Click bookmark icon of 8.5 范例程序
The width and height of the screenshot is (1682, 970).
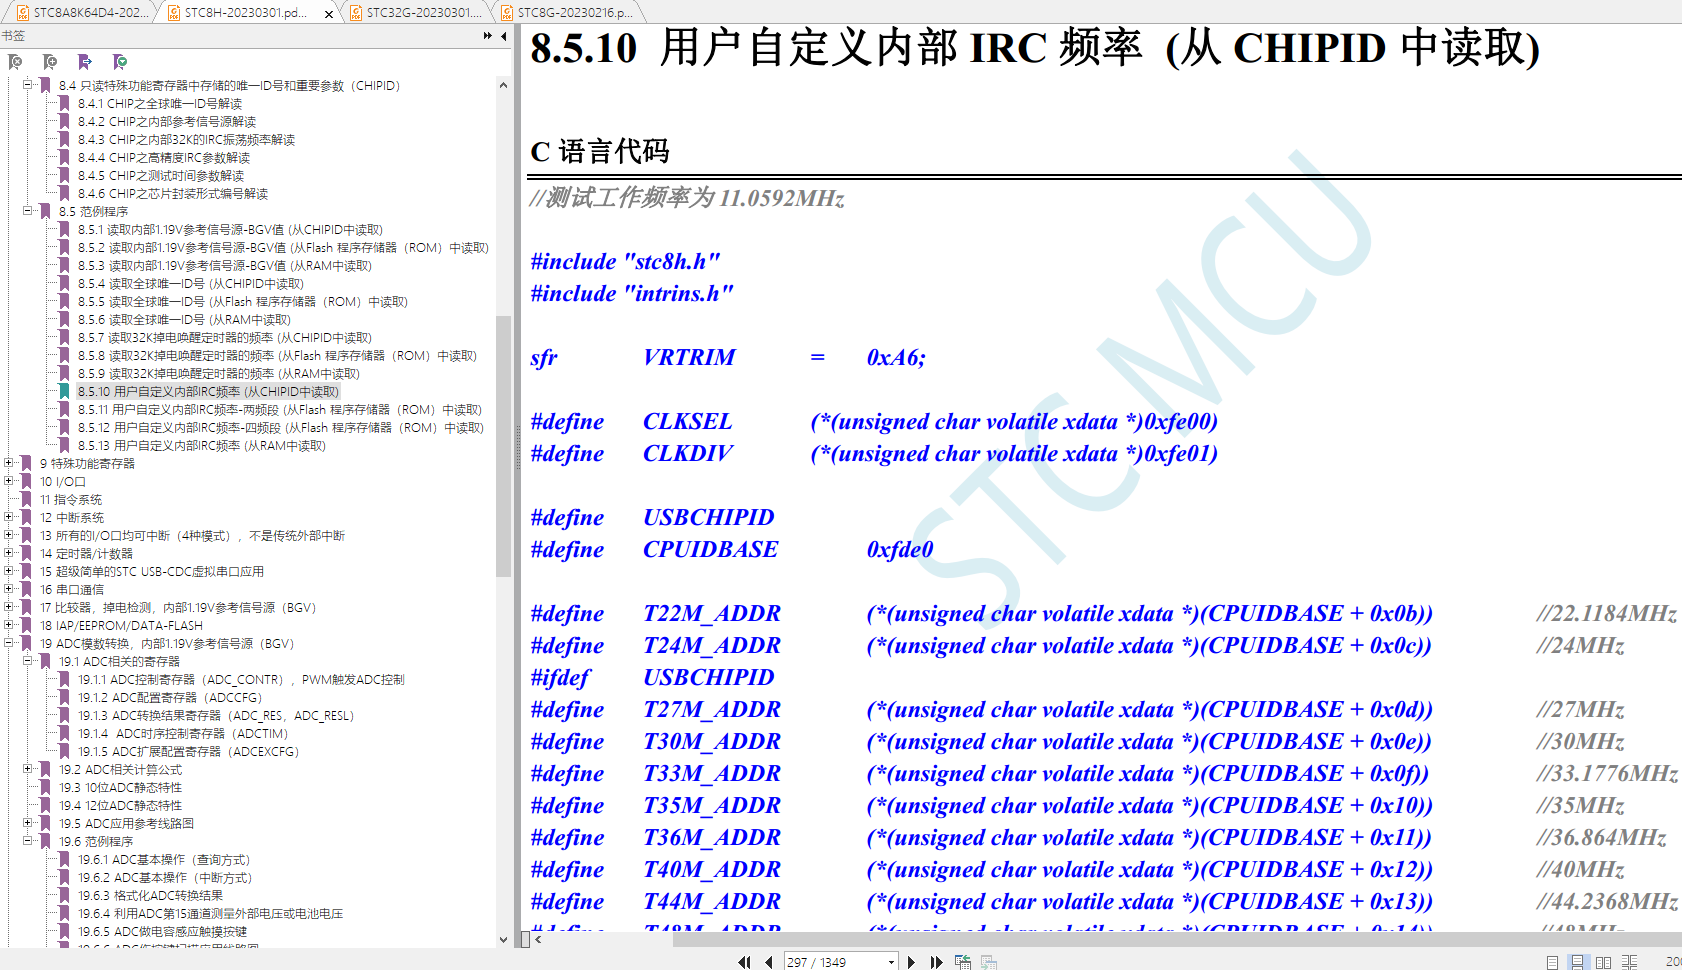pos(45,212)
